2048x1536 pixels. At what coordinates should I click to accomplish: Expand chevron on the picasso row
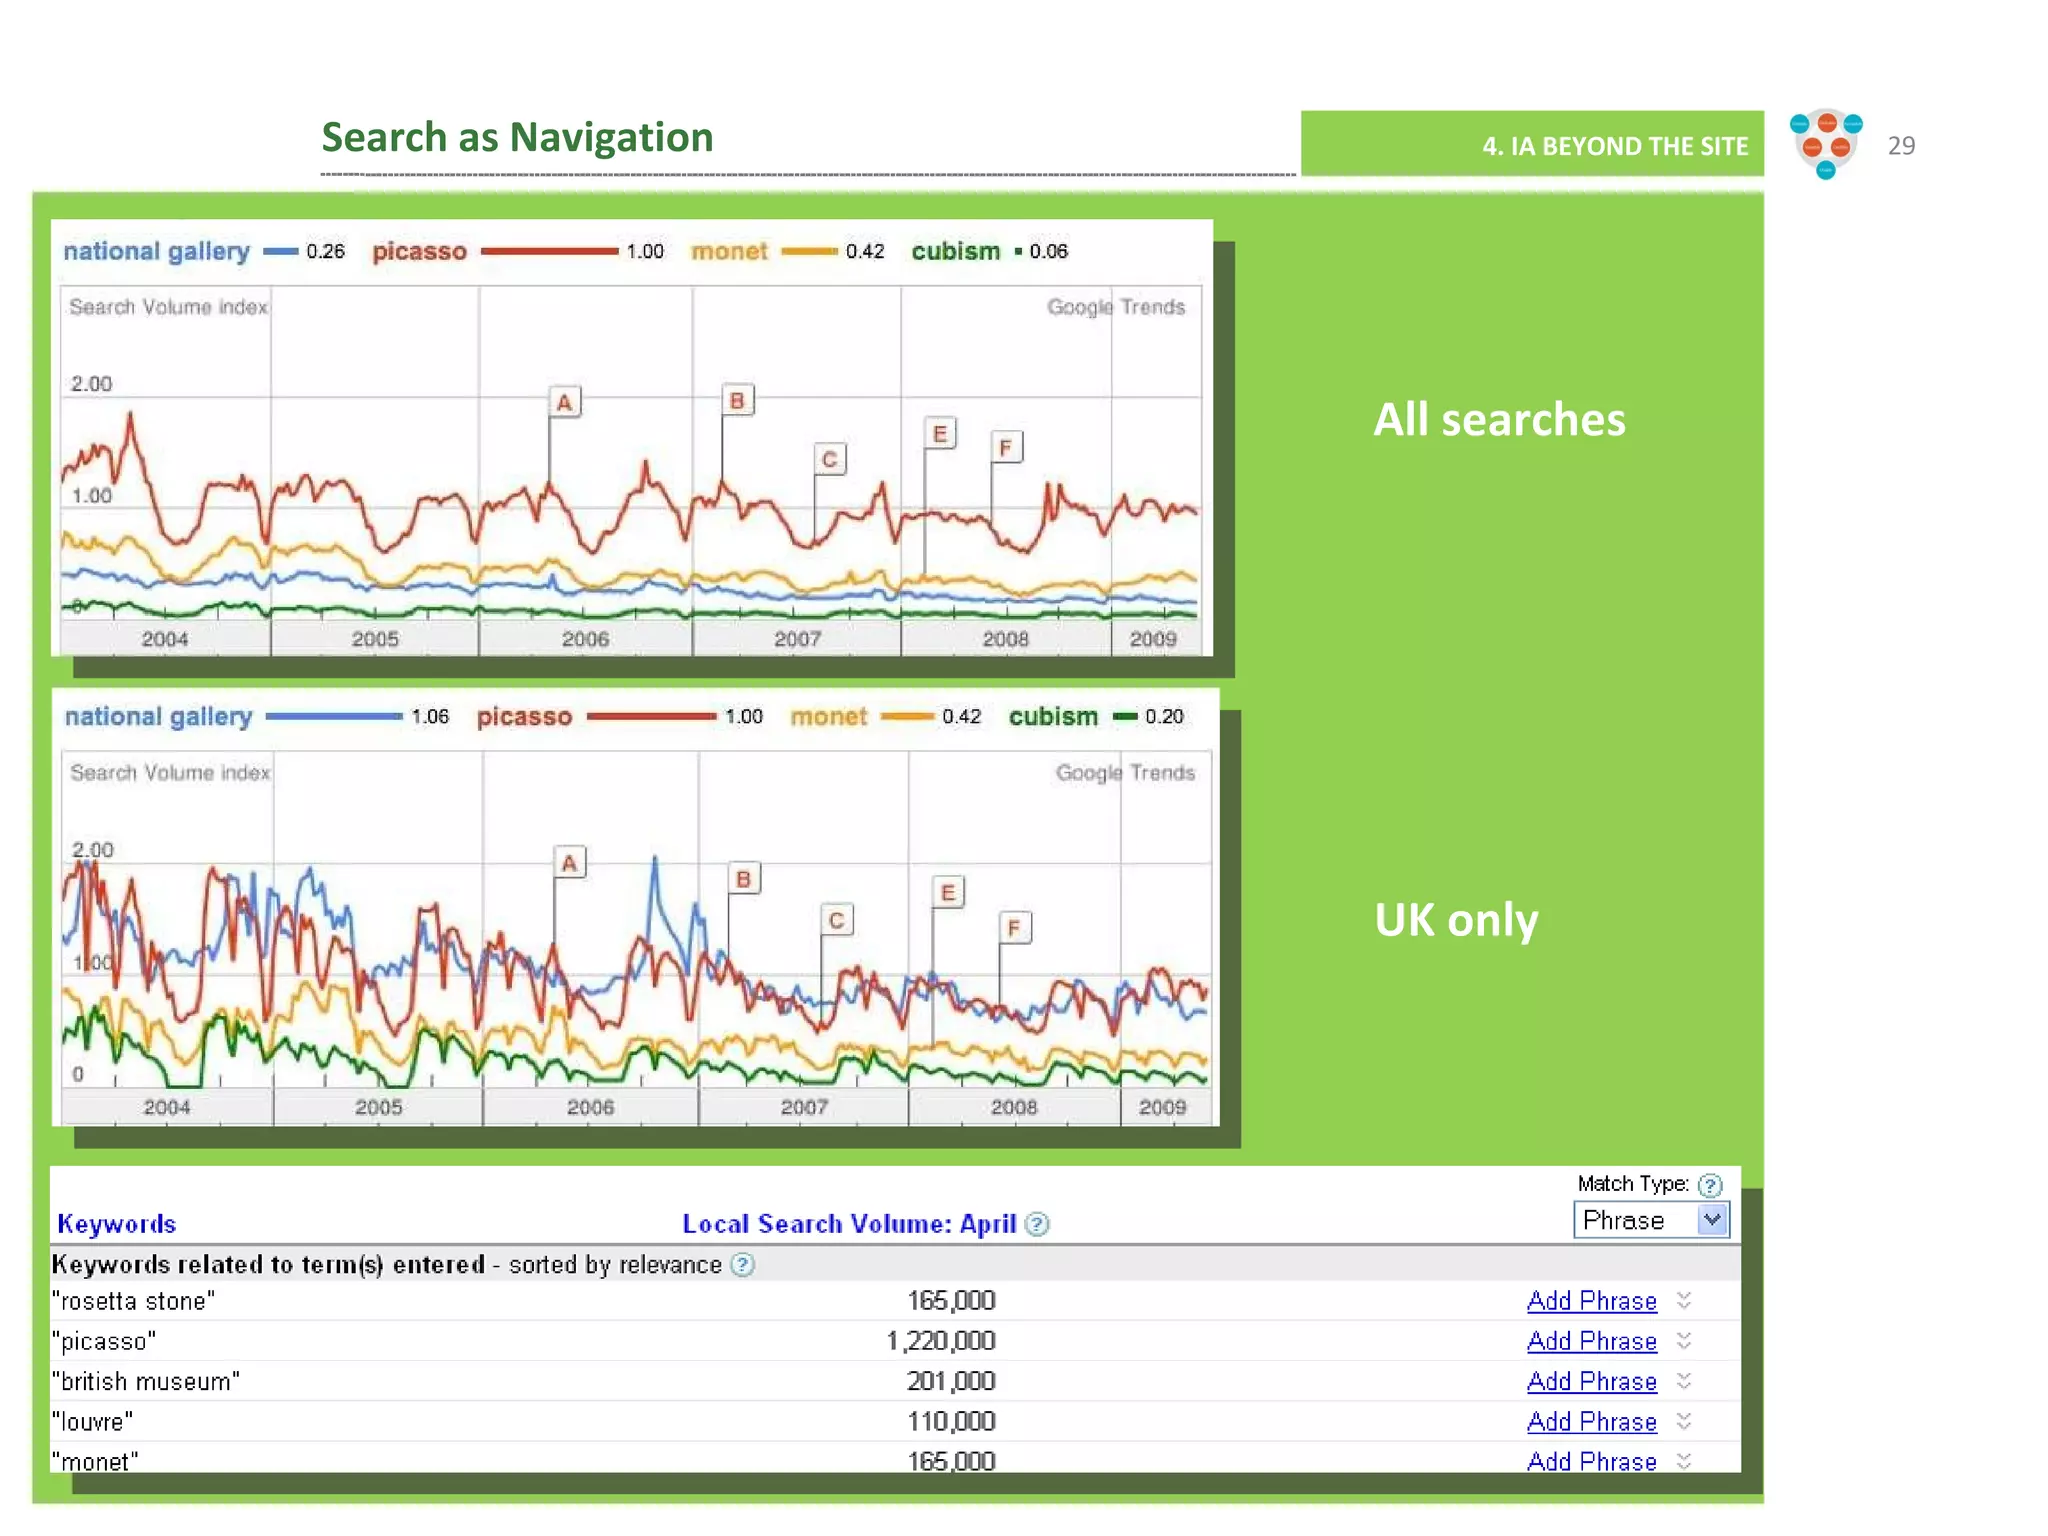click(x=1684, y=1340)
